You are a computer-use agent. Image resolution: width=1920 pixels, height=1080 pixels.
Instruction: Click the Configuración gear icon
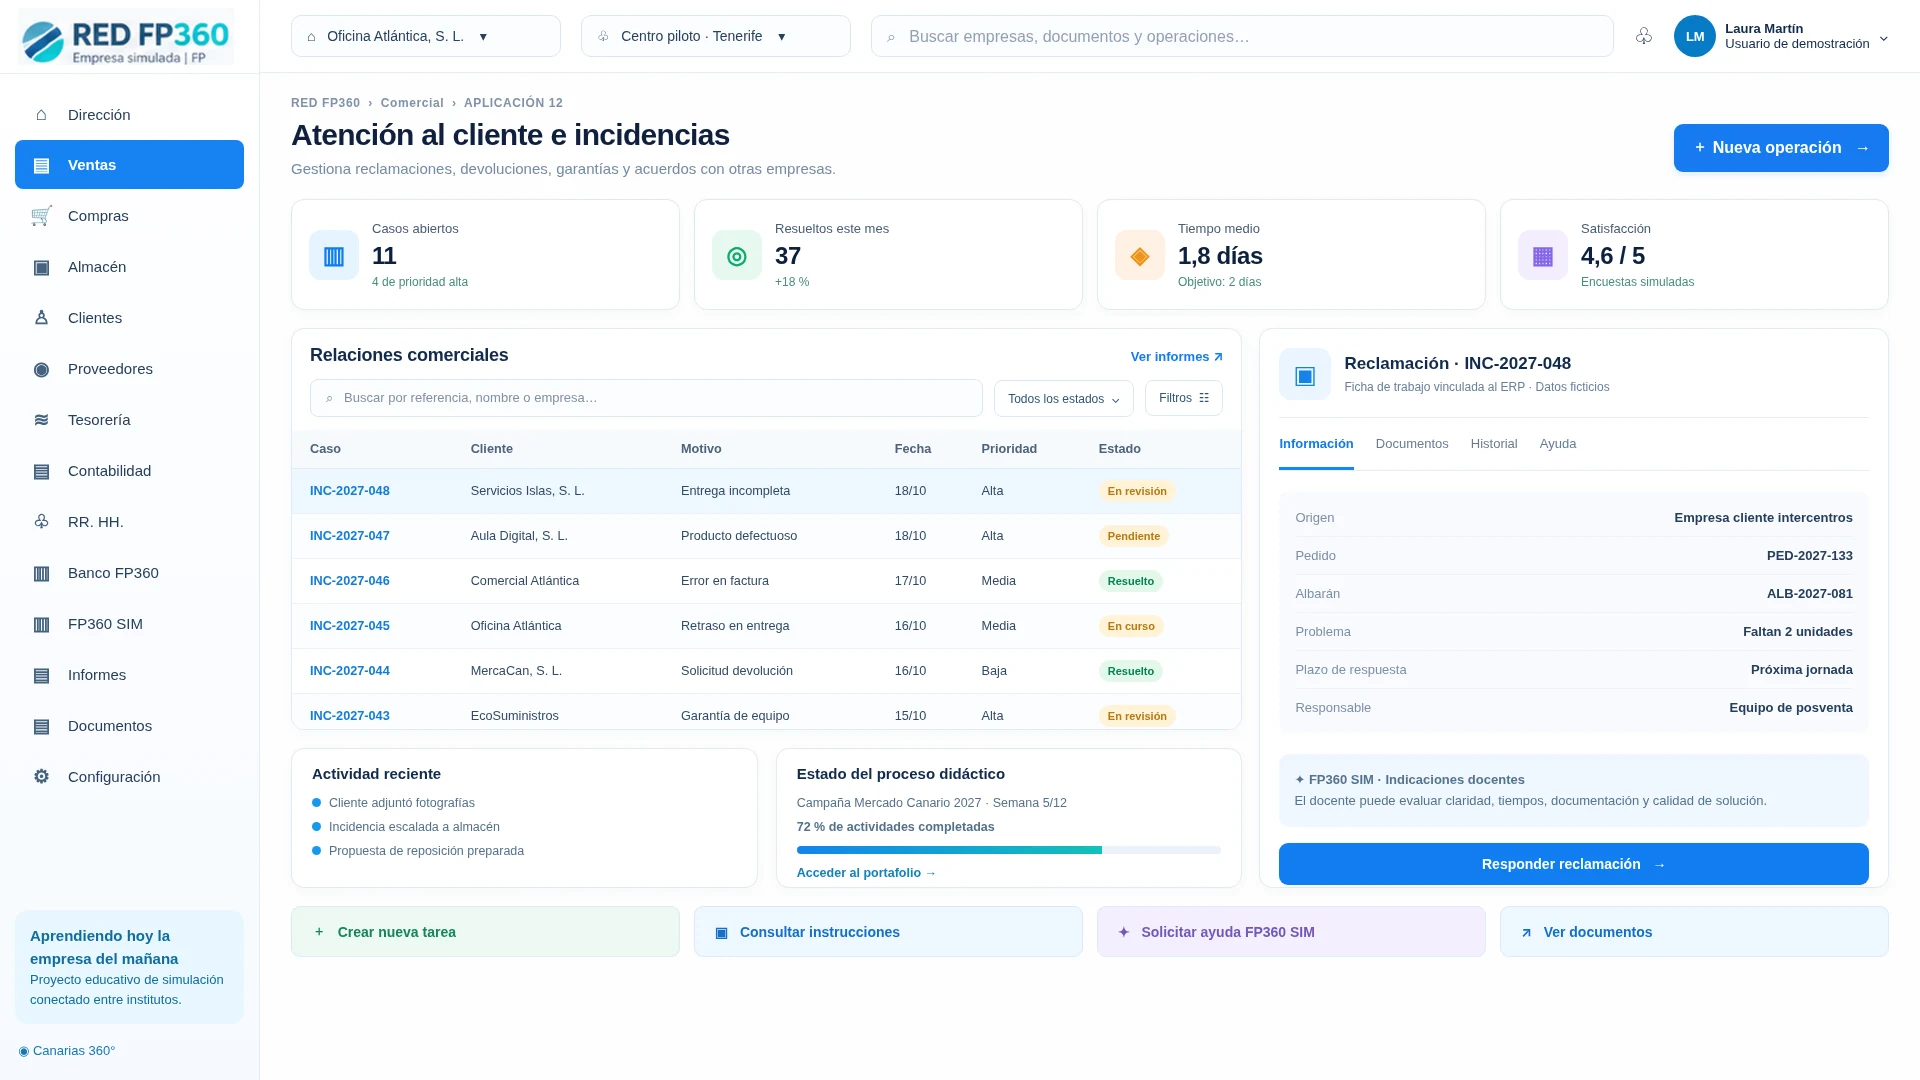point(41,777)
